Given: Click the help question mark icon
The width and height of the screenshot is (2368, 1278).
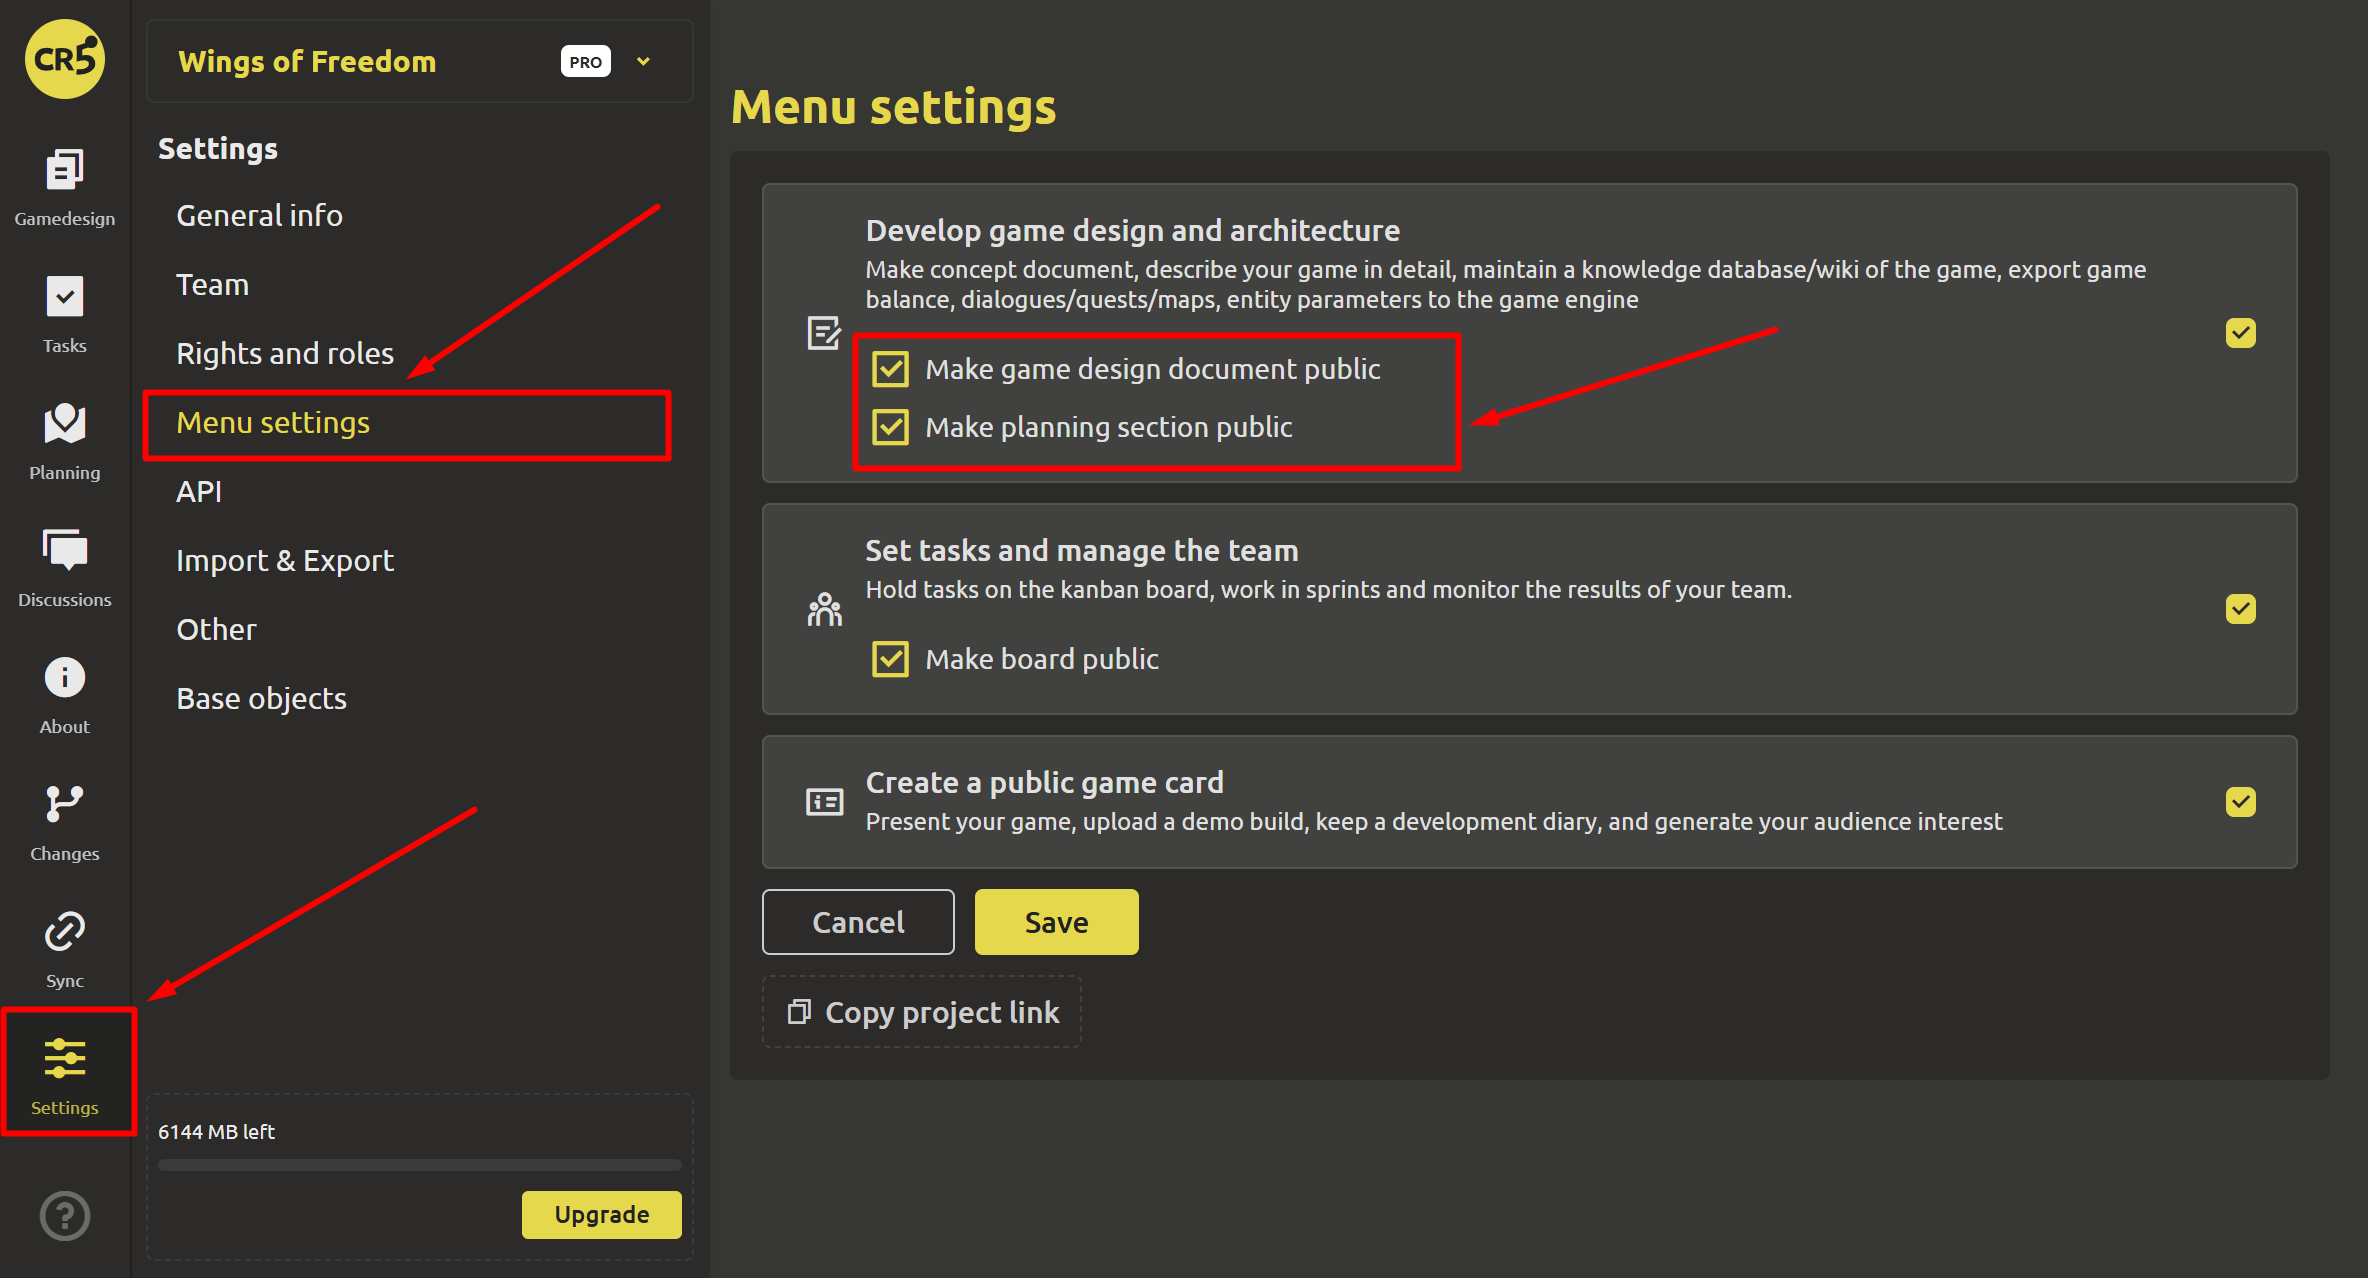Looking at the screenshot, I should pos(64,1215).
